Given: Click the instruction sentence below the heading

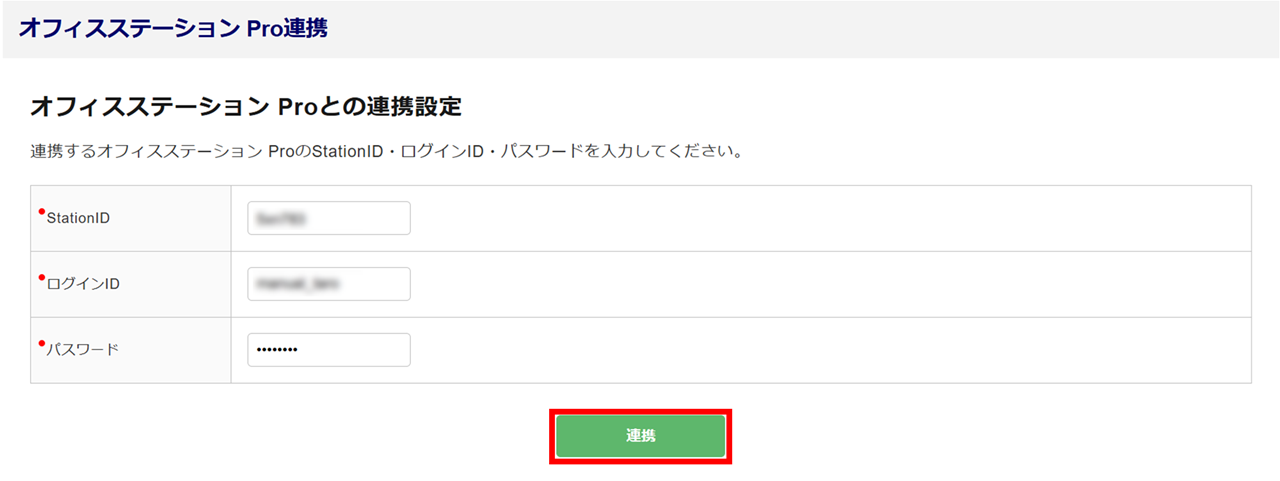Looking at the screenshot, I should point(385,154).
